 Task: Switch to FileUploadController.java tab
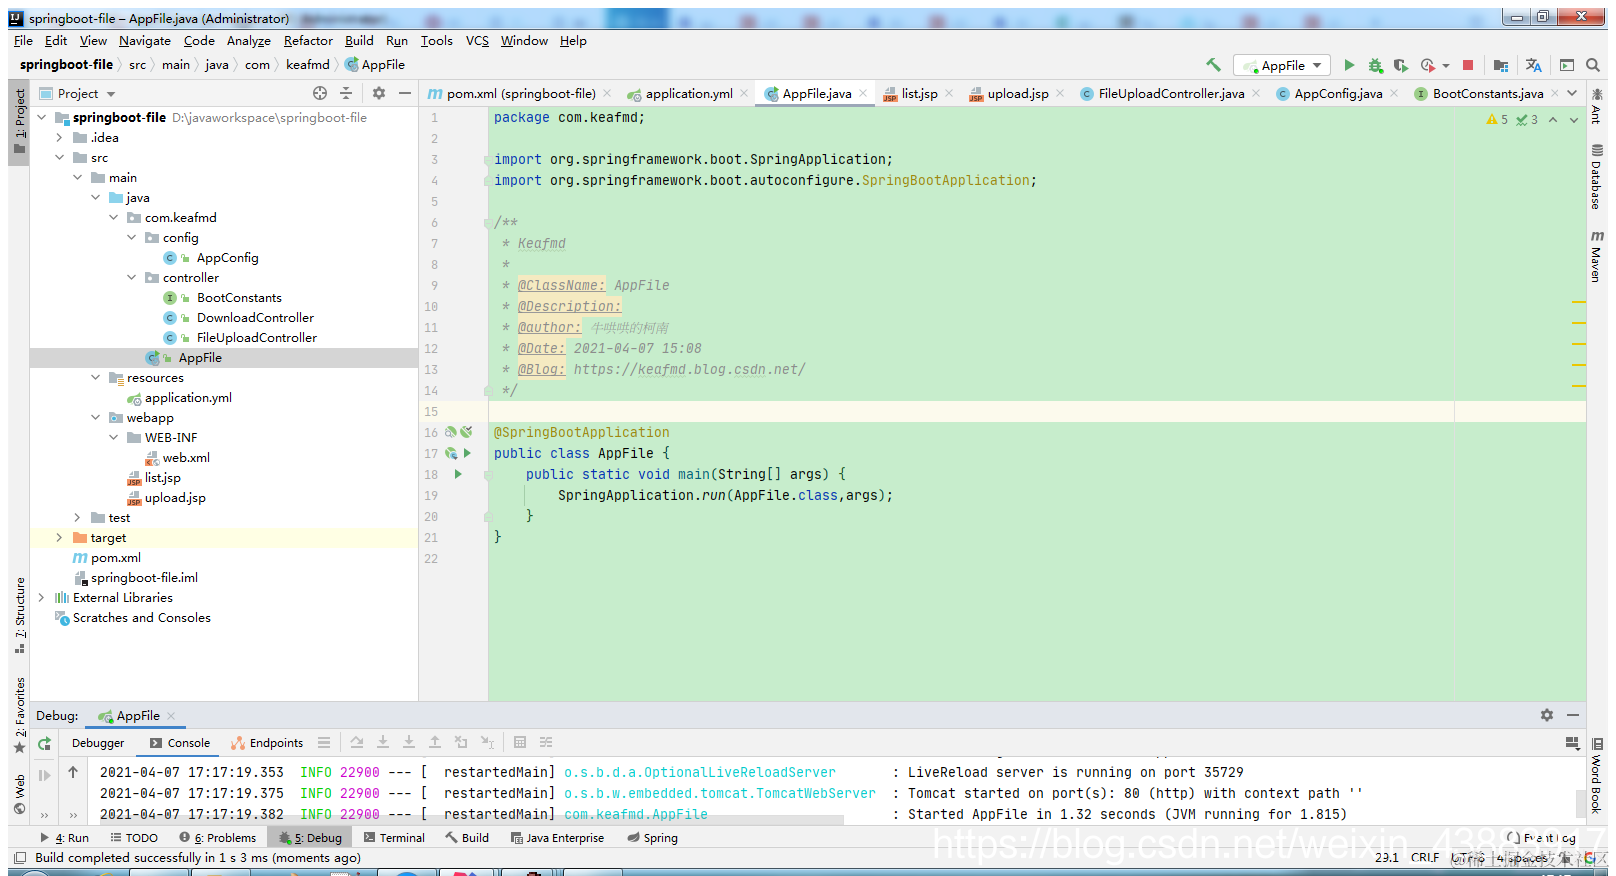[1171, 93]
